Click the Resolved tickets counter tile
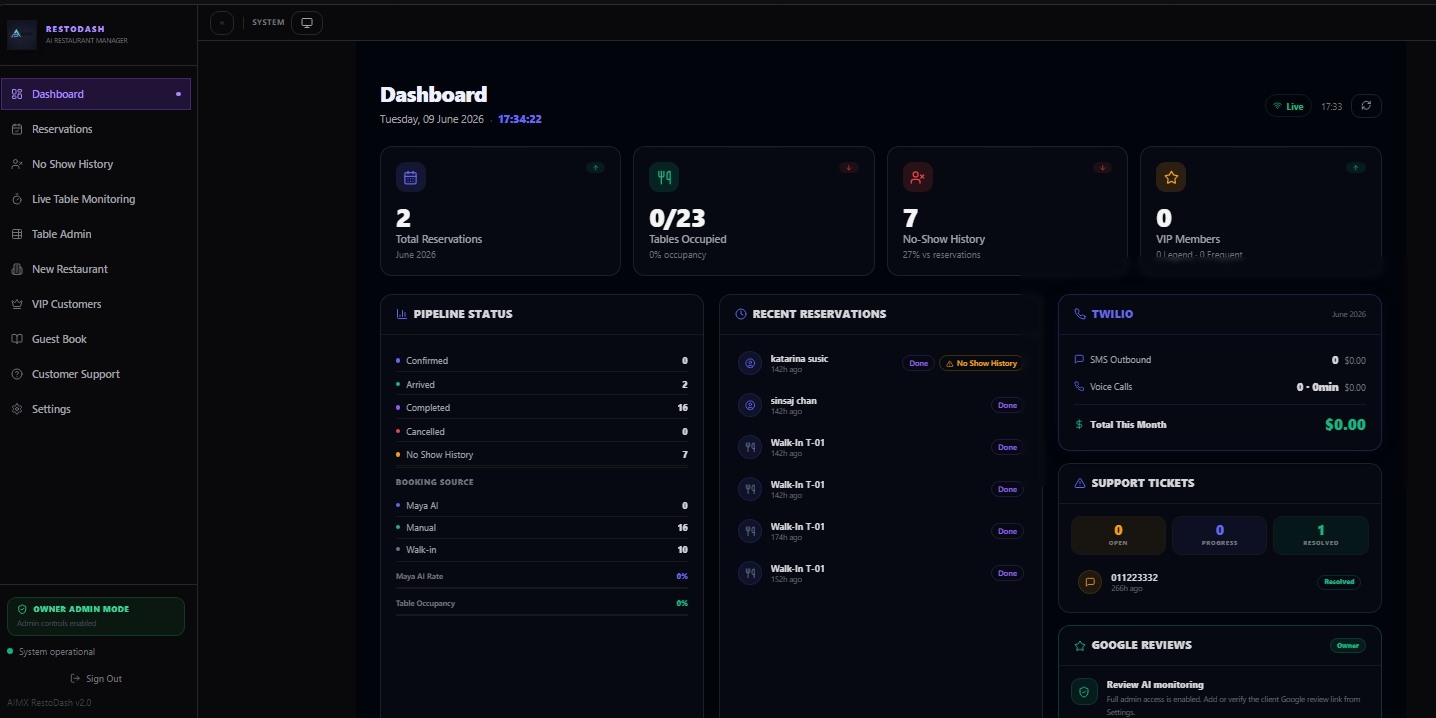Viewport: 1436px width, 718px height. [1321, 535]
